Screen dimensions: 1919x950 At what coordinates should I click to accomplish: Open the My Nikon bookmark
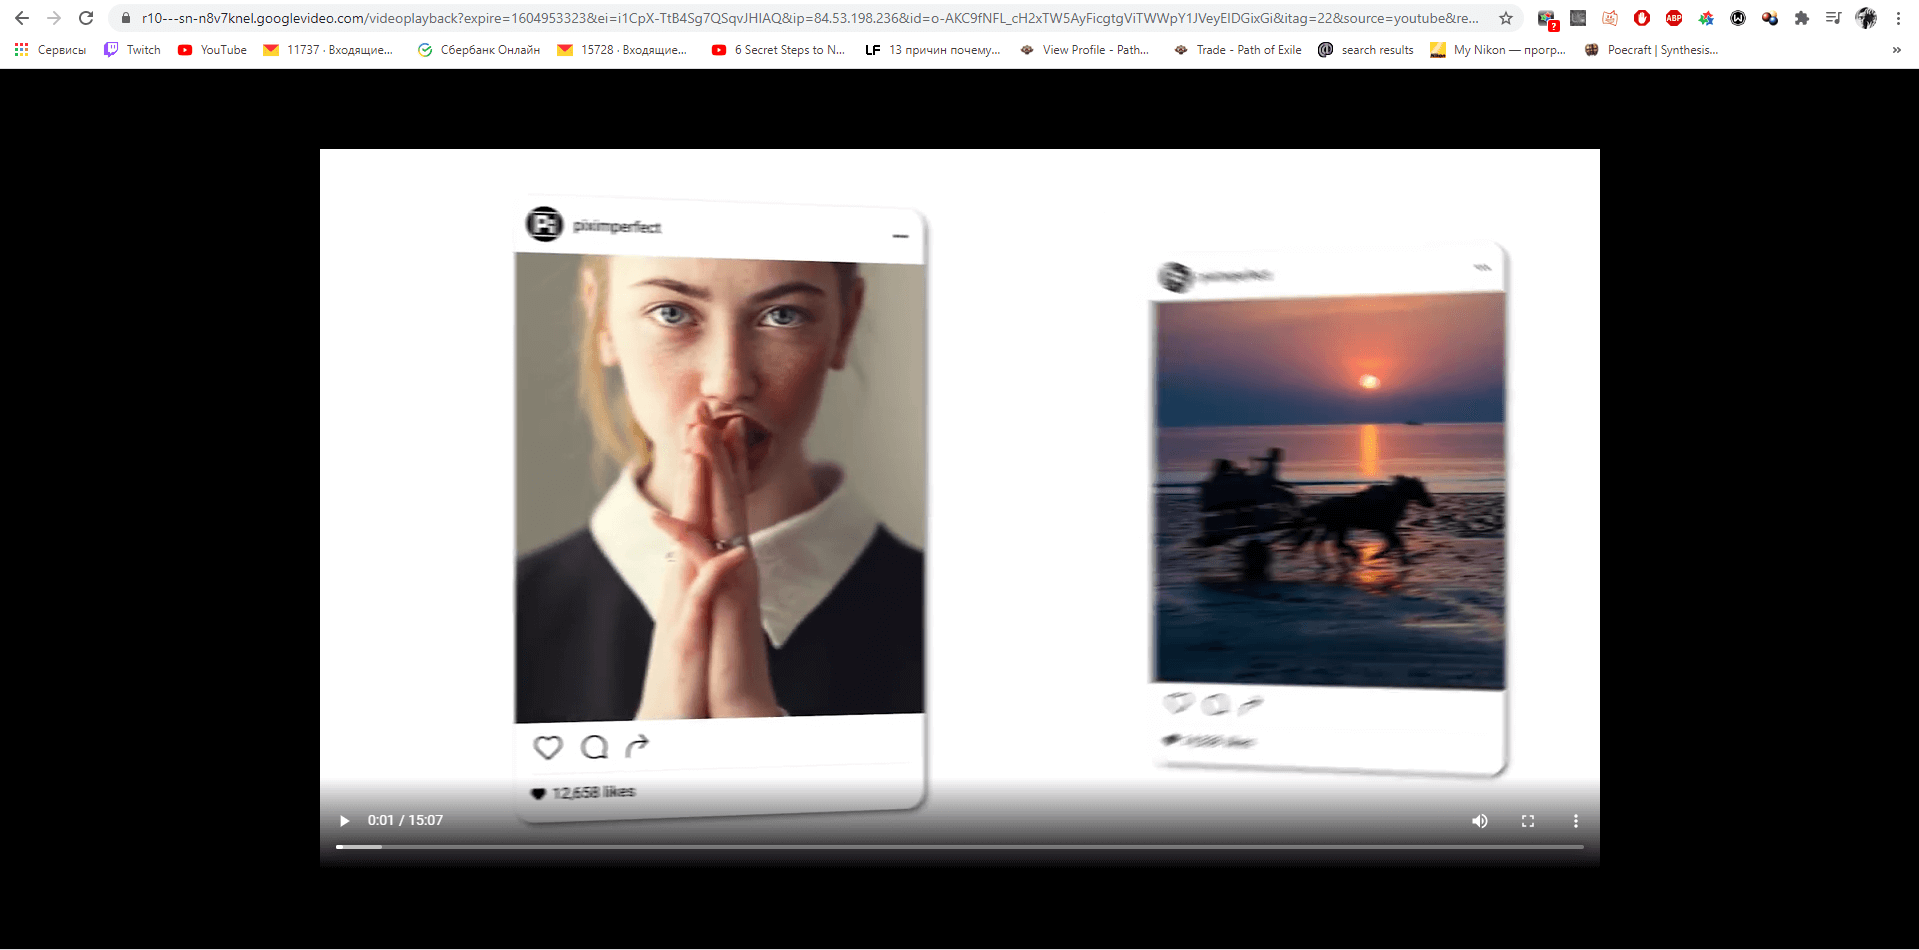point(1498,50)
